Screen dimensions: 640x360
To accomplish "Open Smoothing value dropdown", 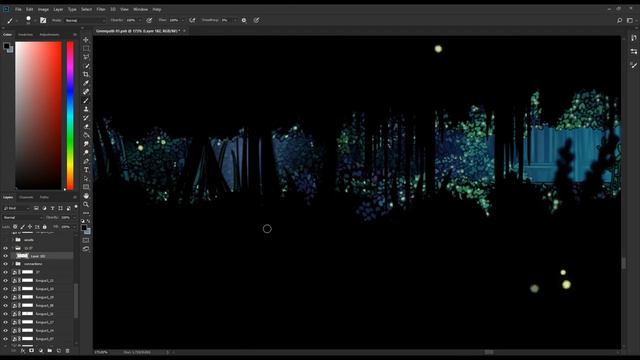I will [x=235, y=20].
